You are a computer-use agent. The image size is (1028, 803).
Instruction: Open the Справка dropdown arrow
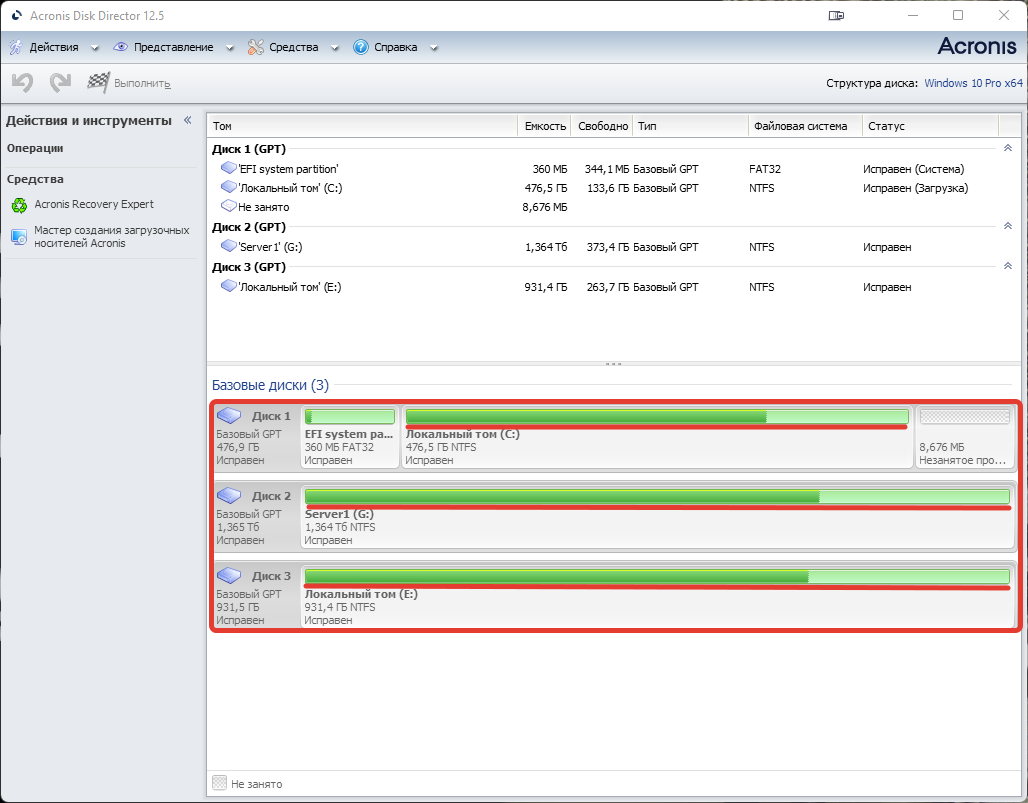tap(433, 48)
